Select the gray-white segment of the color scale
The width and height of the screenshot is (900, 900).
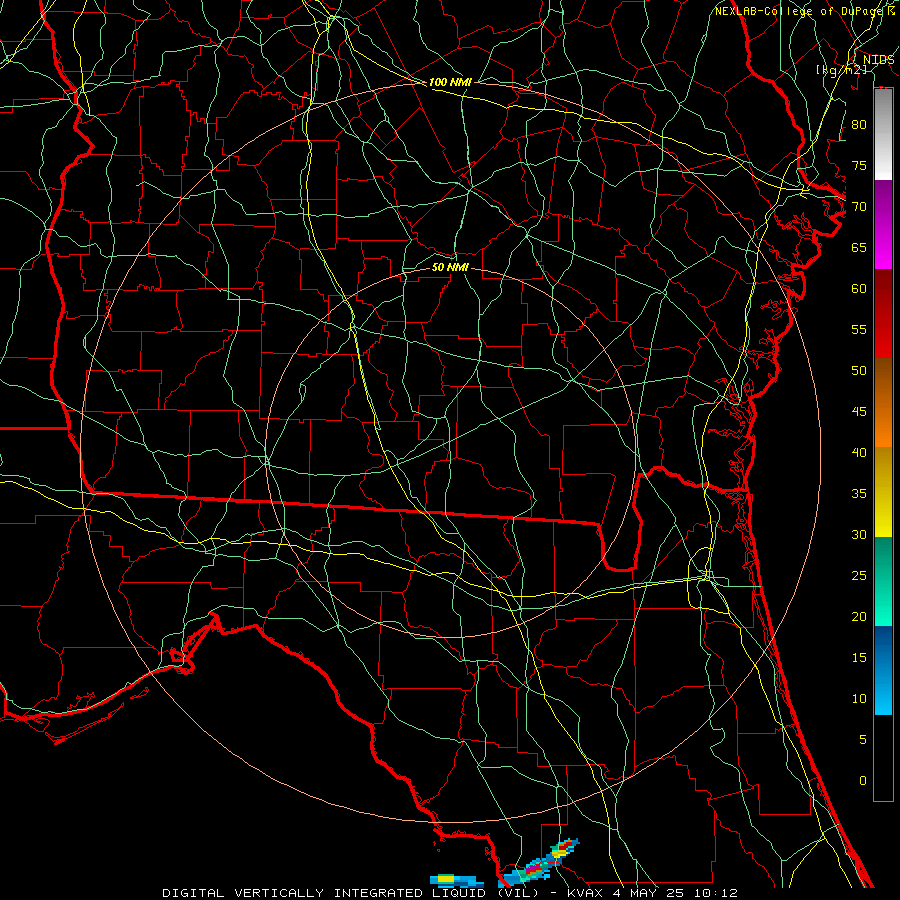883,134
